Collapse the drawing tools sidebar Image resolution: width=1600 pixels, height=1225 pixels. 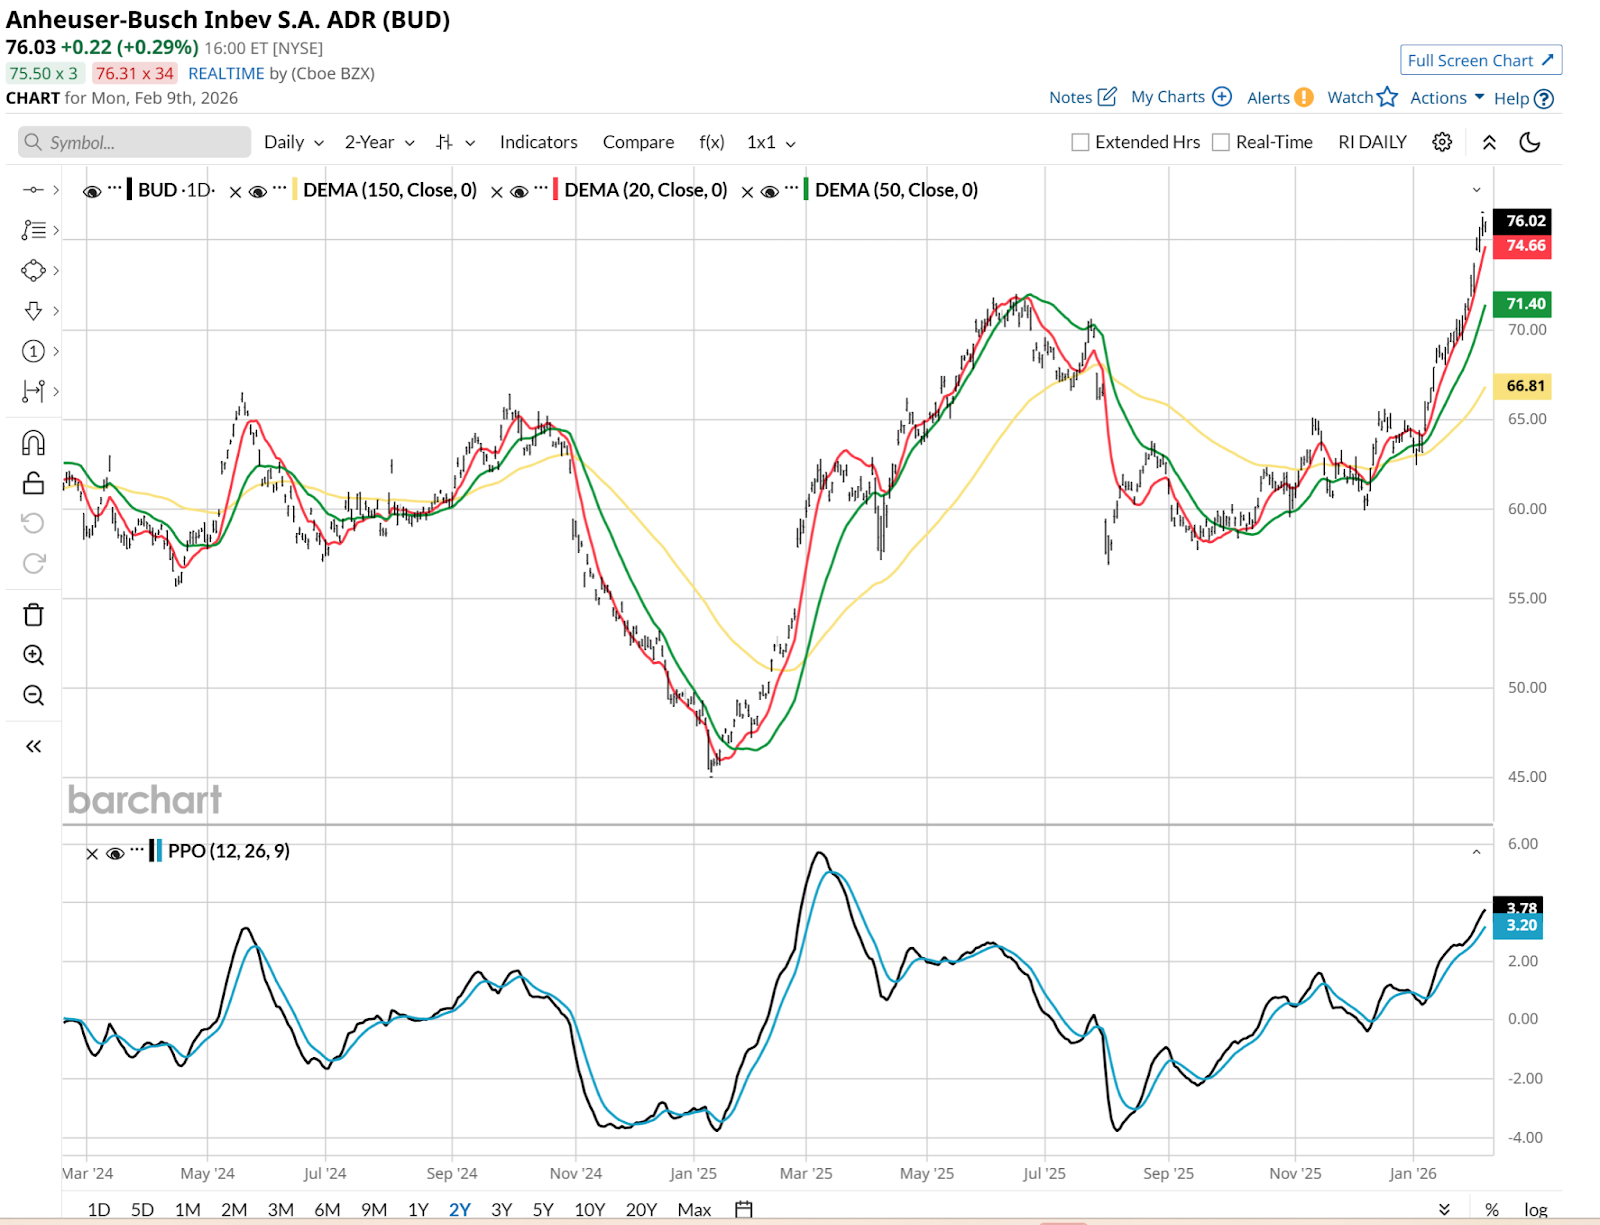point(33,746)
